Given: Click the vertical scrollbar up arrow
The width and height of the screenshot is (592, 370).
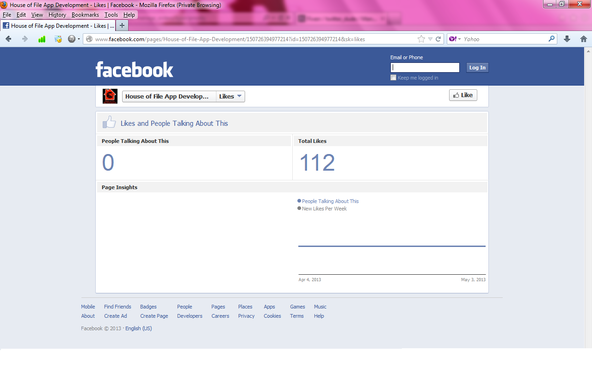Looking at the screenshot, I should 588,51.
